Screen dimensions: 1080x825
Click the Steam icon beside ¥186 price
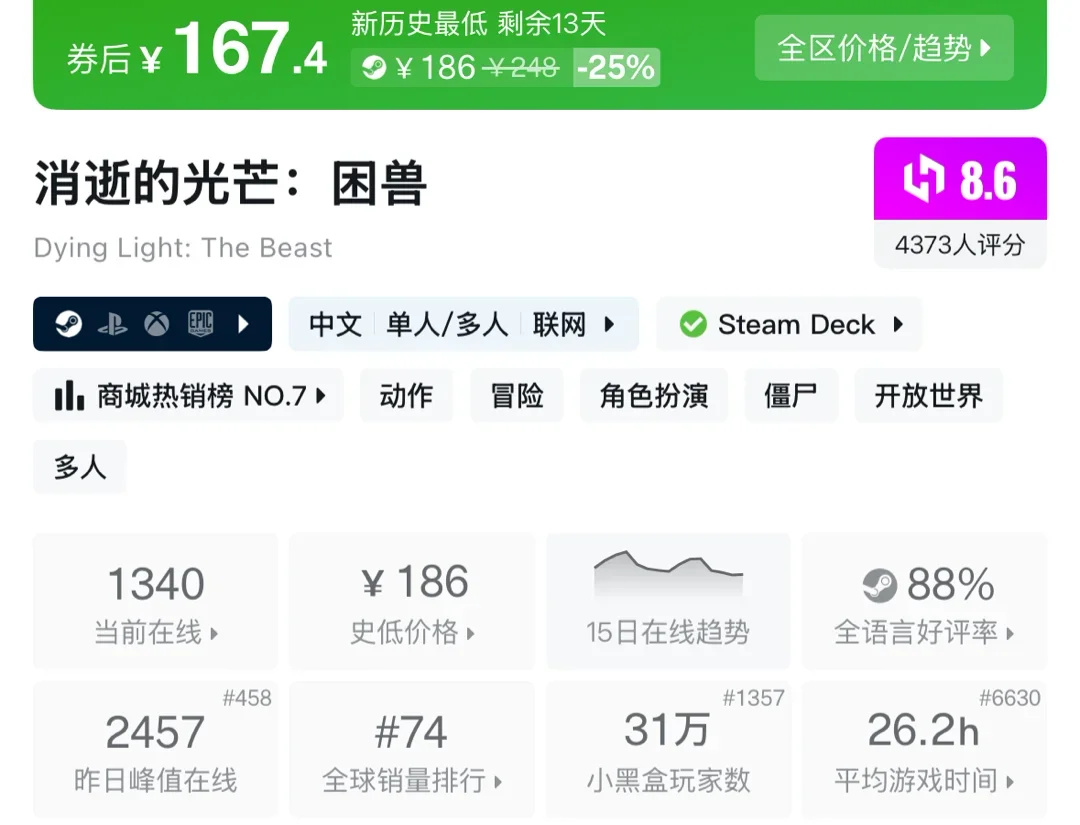coord(374,67)
